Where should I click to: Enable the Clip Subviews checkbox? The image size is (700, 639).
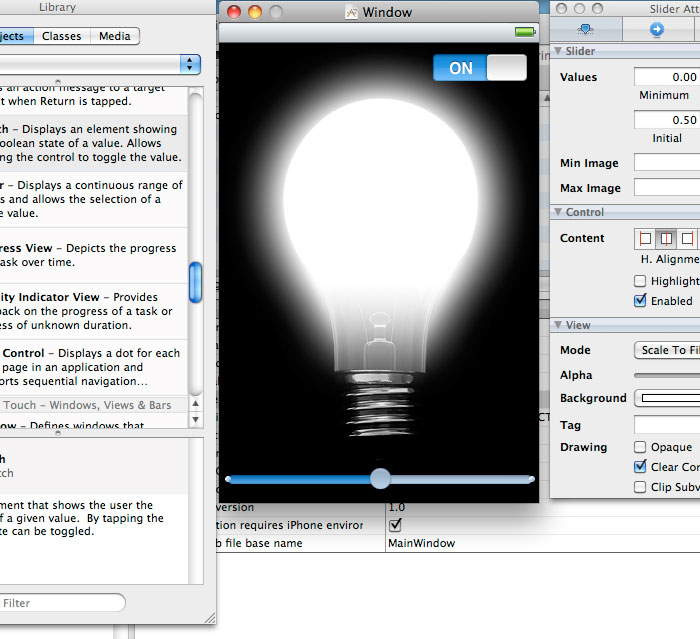tap(640, 487)
